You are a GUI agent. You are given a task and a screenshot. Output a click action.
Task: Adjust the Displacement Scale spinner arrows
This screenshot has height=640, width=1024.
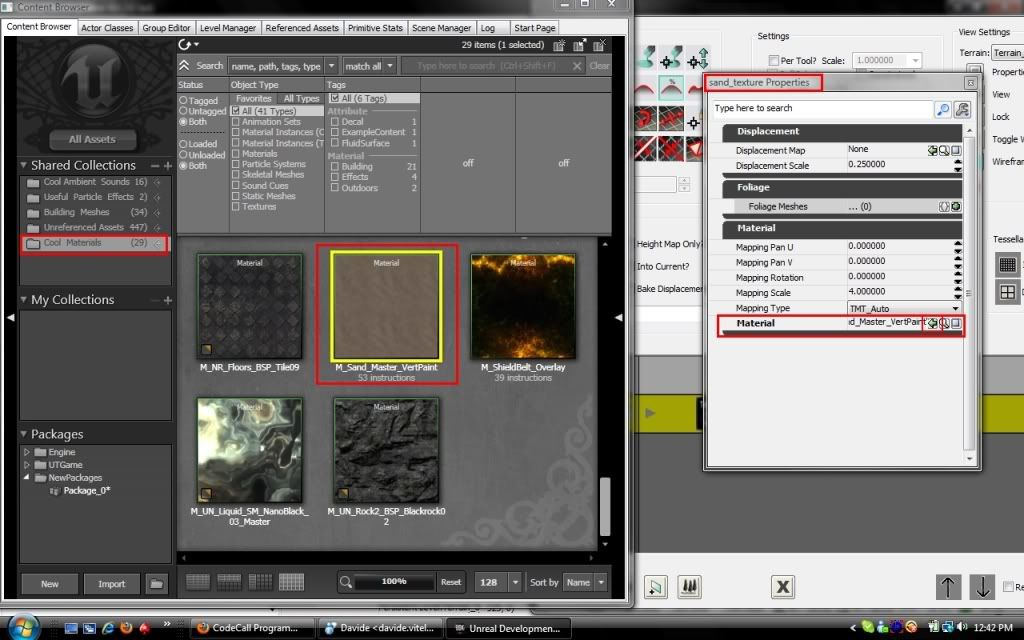point(957,166)
